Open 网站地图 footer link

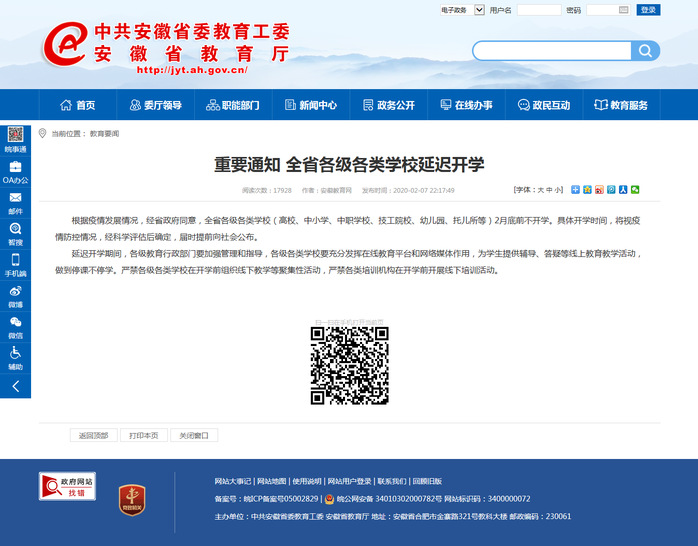[272, 481]
